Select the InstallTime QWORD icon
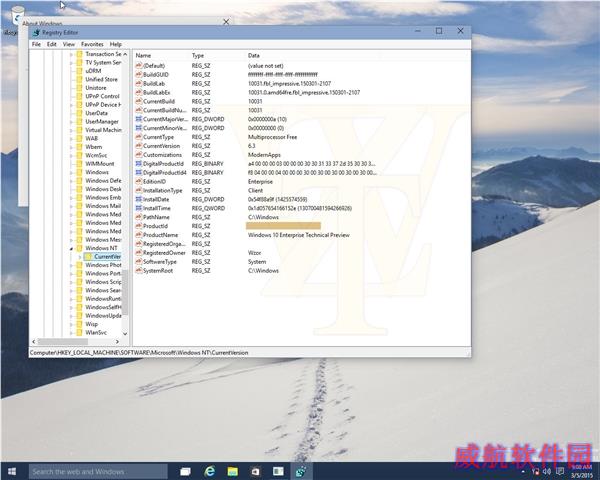The height and width of the screenshot is (480, 600). click(x=139, y=208)
